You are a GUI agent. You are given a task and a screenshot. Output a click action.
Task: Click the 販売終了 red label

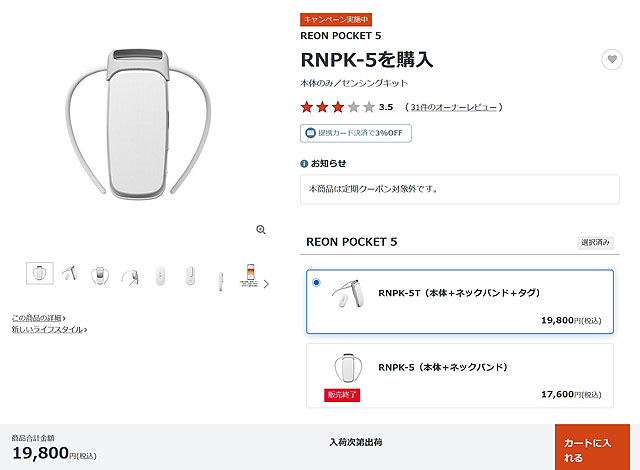pyautogui.click(x=342, y=395)
